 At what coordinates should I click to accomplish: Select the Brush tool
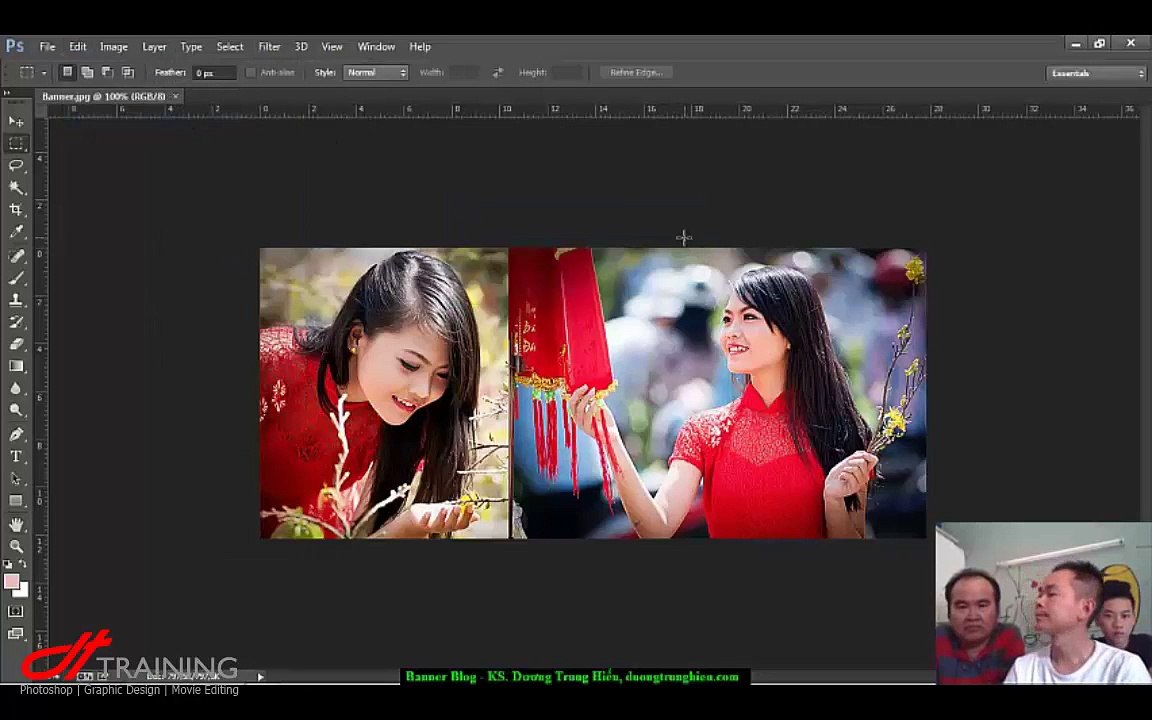click(16, 278)
